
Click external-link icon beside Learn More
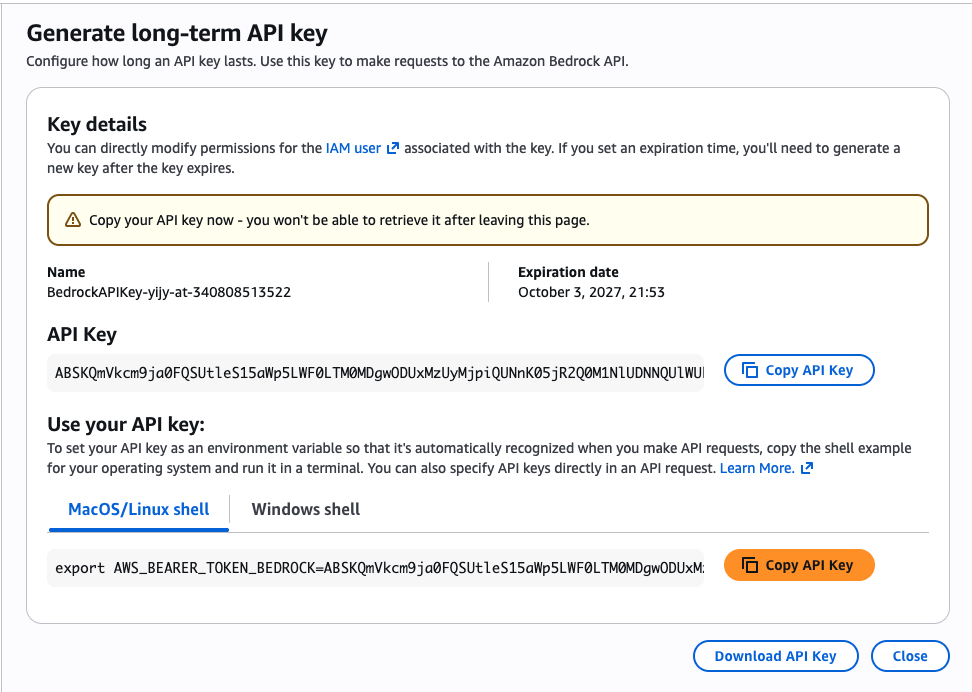[806, 468]
